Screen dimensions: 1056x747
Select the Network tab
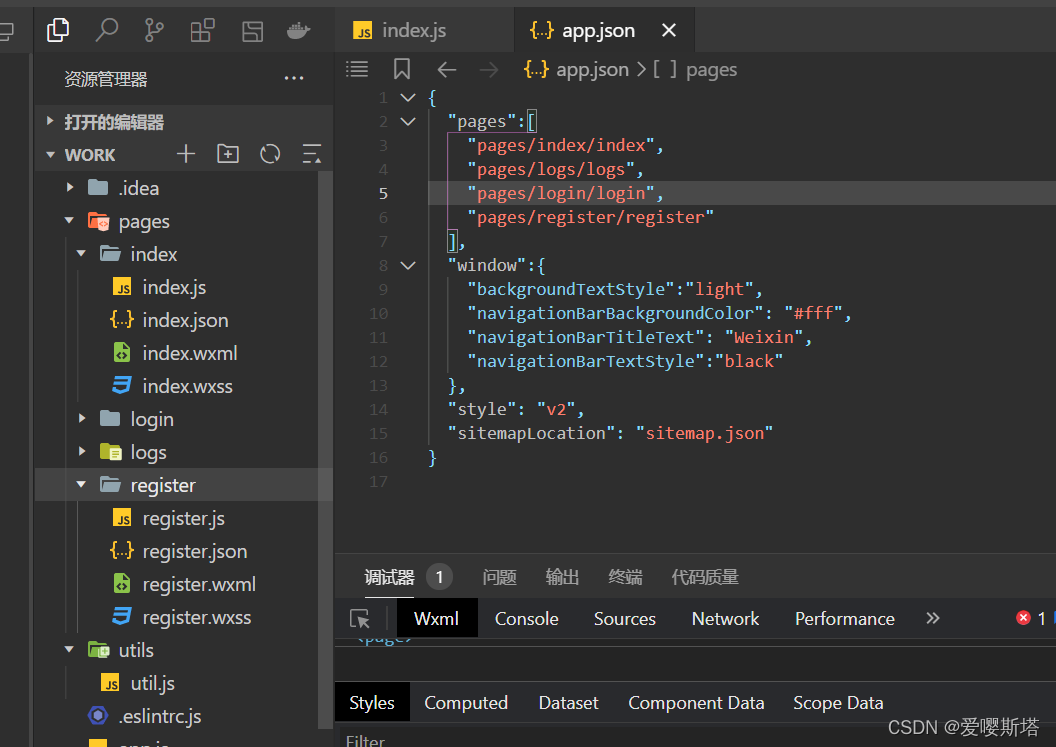point(725,619)
